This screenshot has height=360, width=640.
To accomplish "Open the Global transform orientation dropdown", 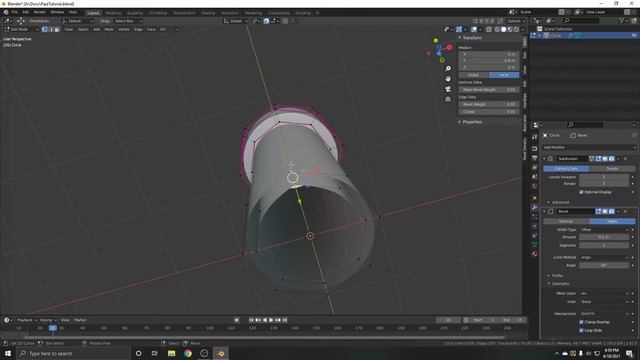I will (236, 21).
